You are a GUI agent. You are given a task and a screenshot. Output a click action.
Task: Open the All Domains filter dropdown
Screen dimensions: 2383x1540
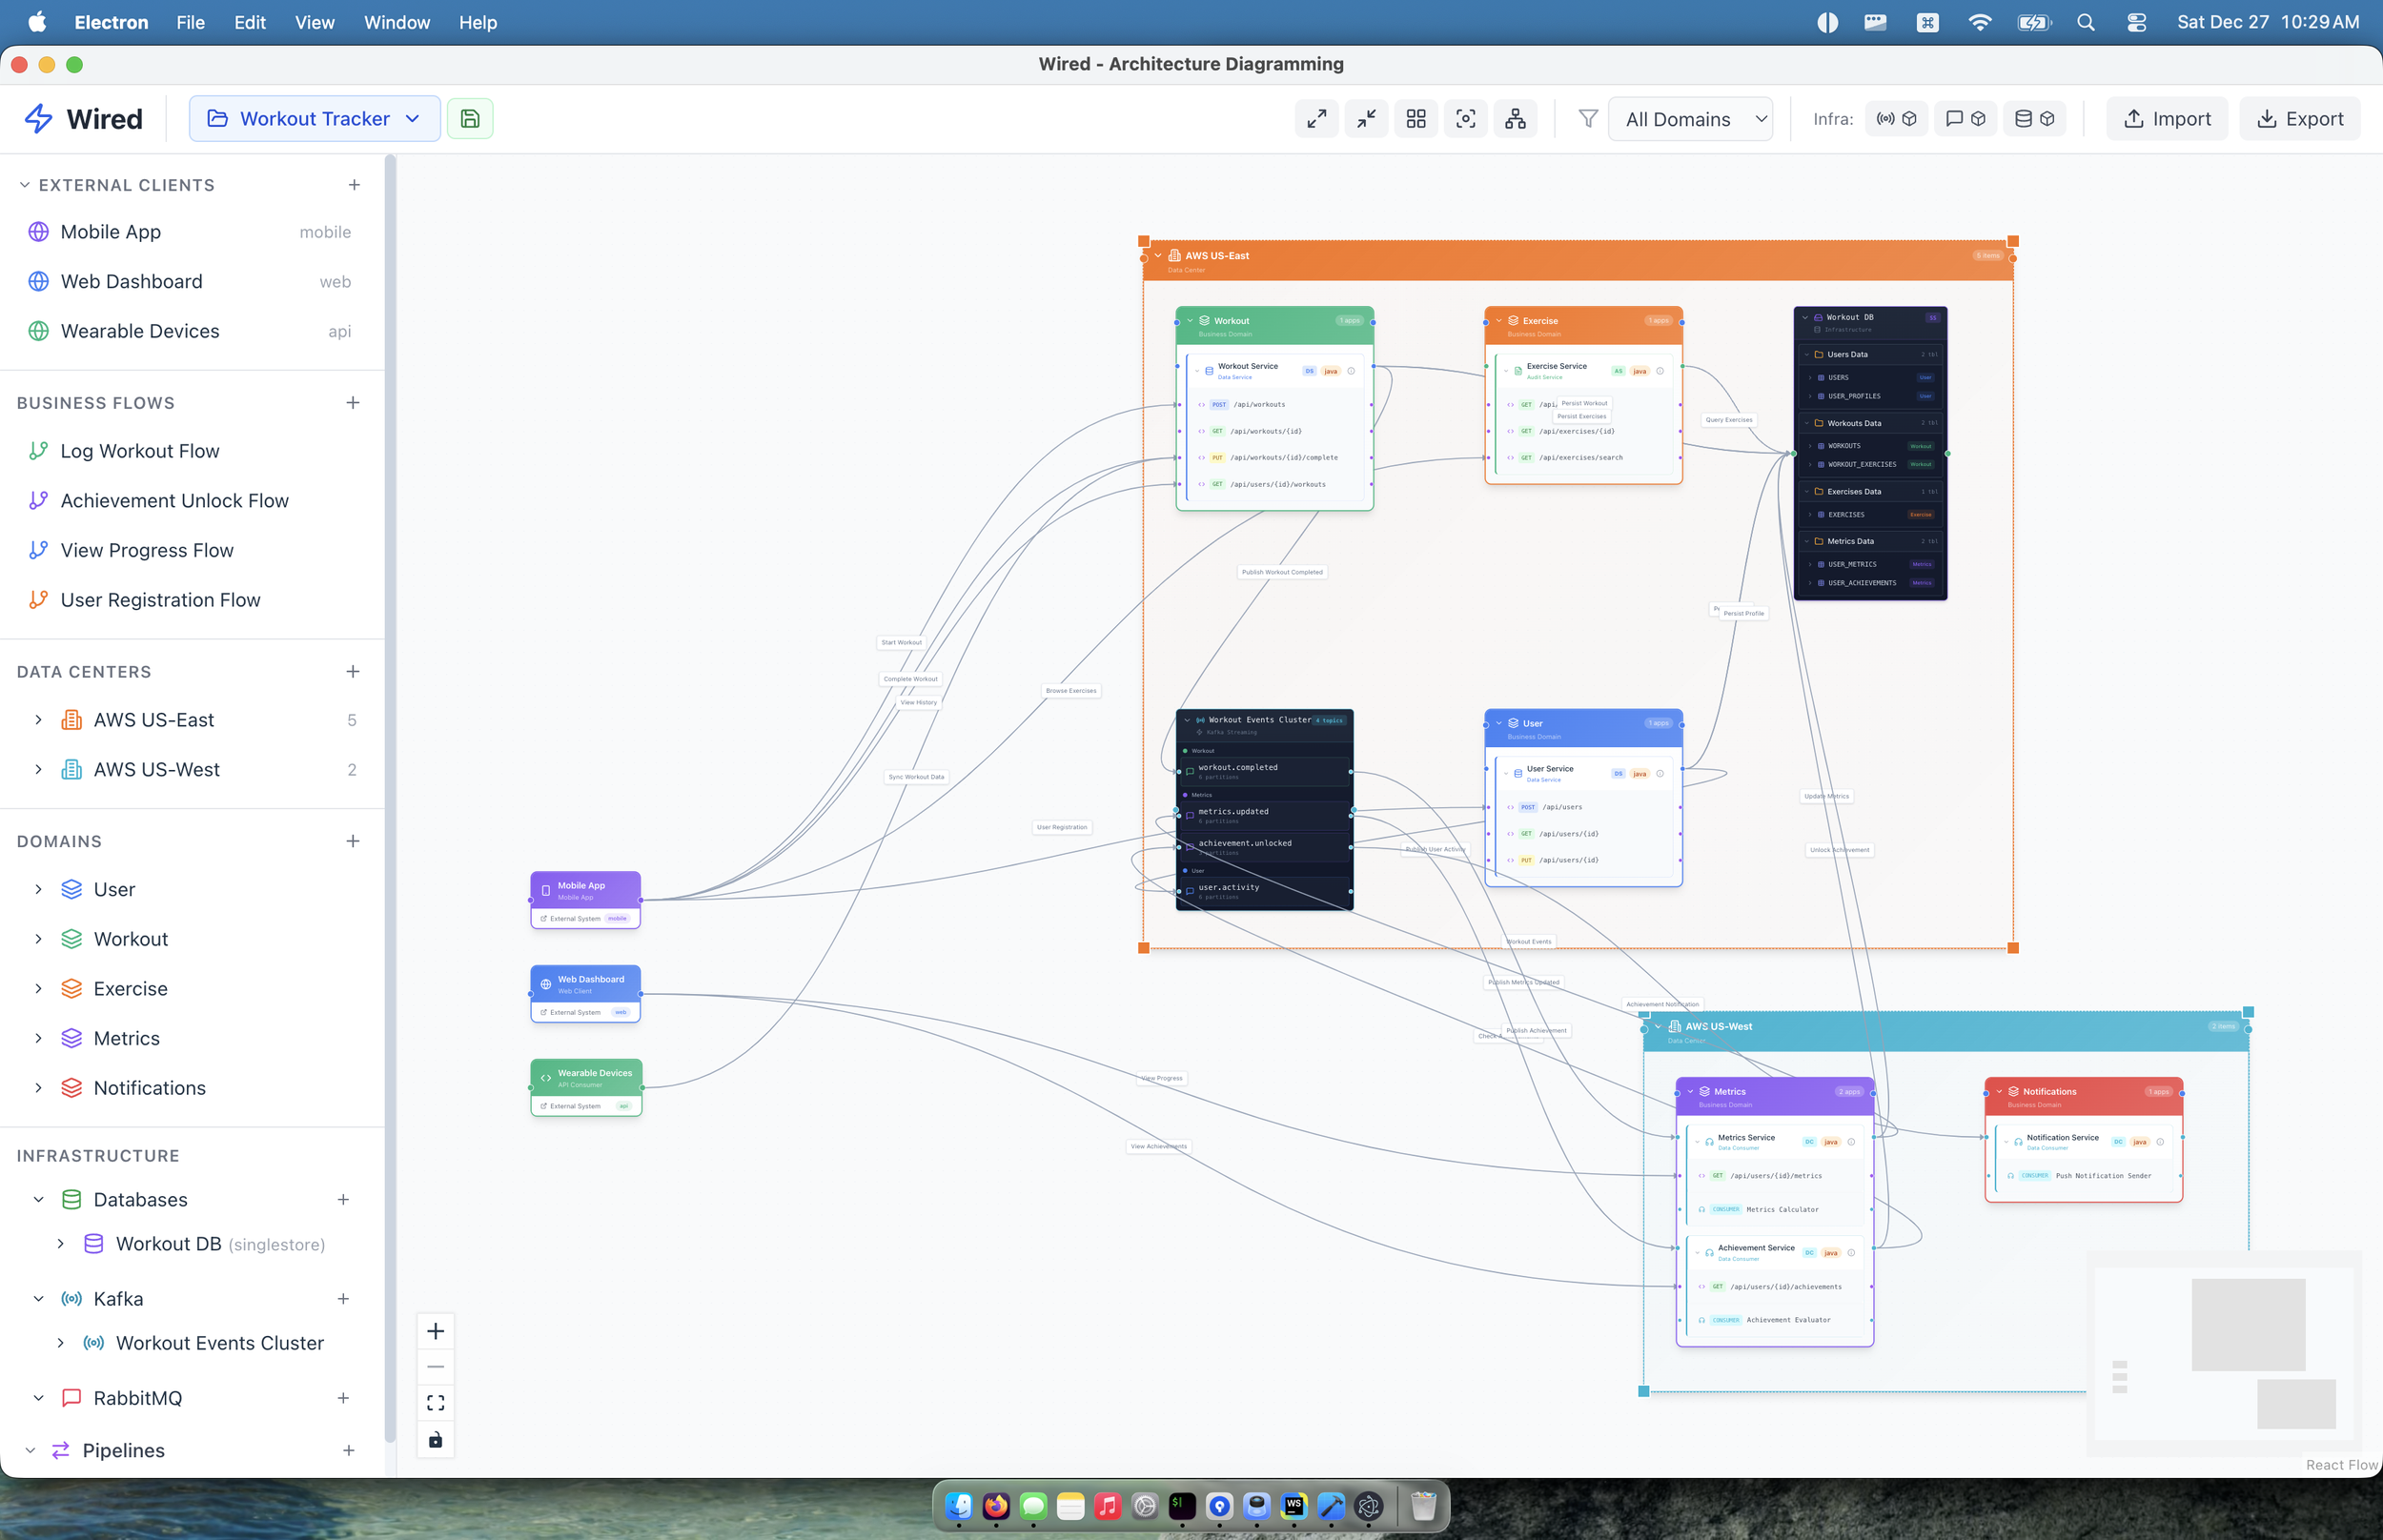(x=1691, y=119)
